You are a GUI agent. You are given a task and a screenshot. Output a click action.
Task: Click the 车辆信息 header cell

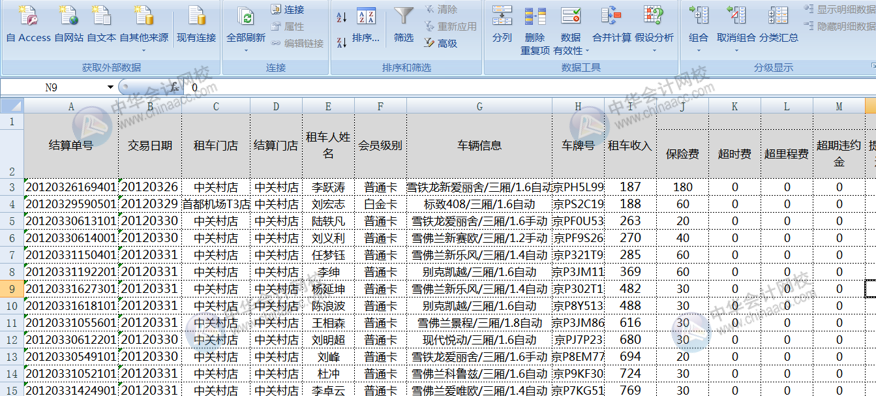point(479,146)
